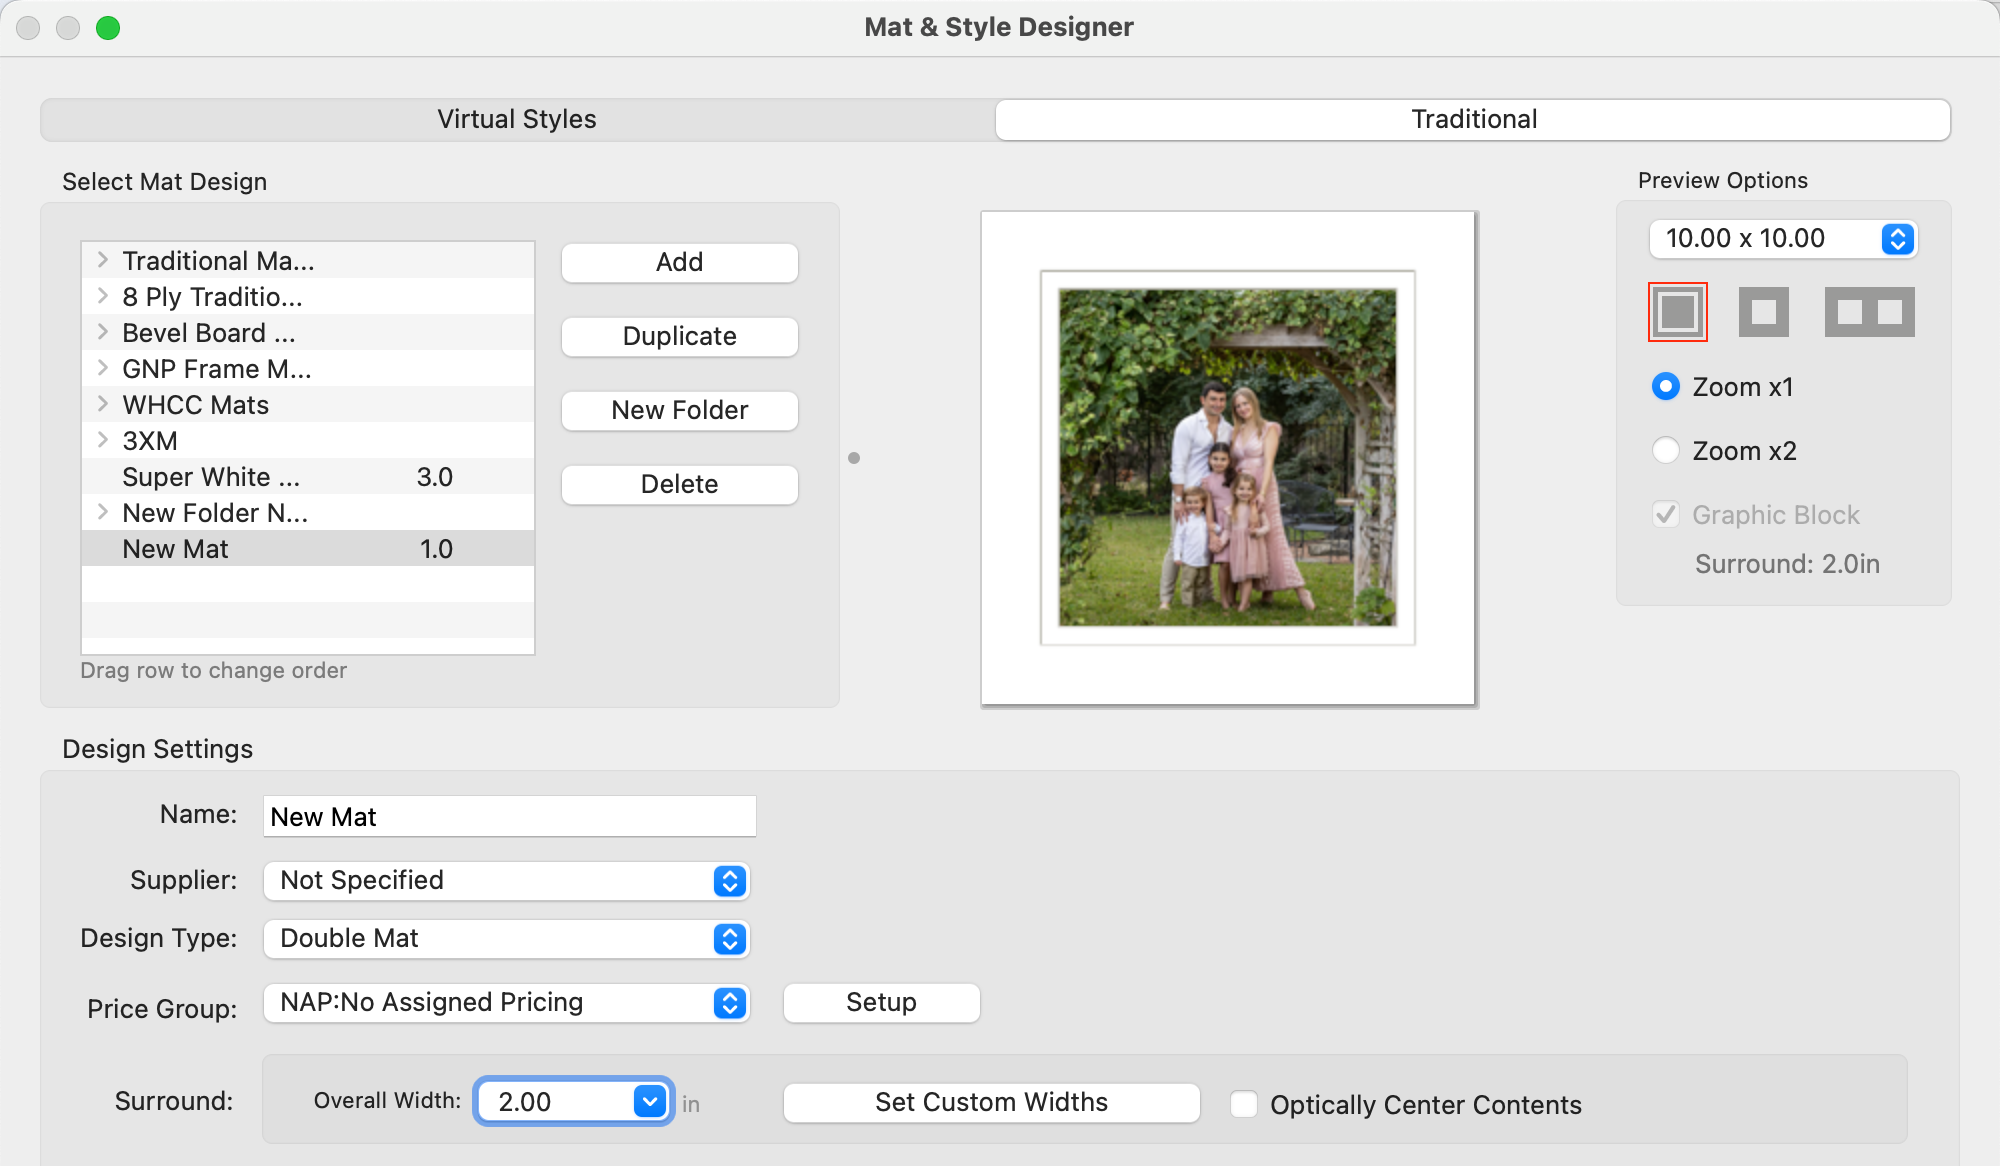This screenshot has width=2000, height=1166.
Task: Click the Duplicate button
Action: pos(679,336)
